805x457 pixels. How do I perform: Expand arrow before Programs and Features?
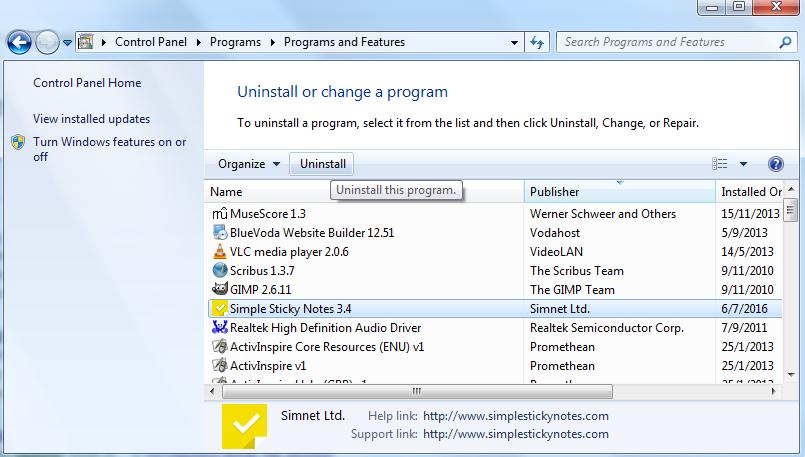tap(273, 42)
